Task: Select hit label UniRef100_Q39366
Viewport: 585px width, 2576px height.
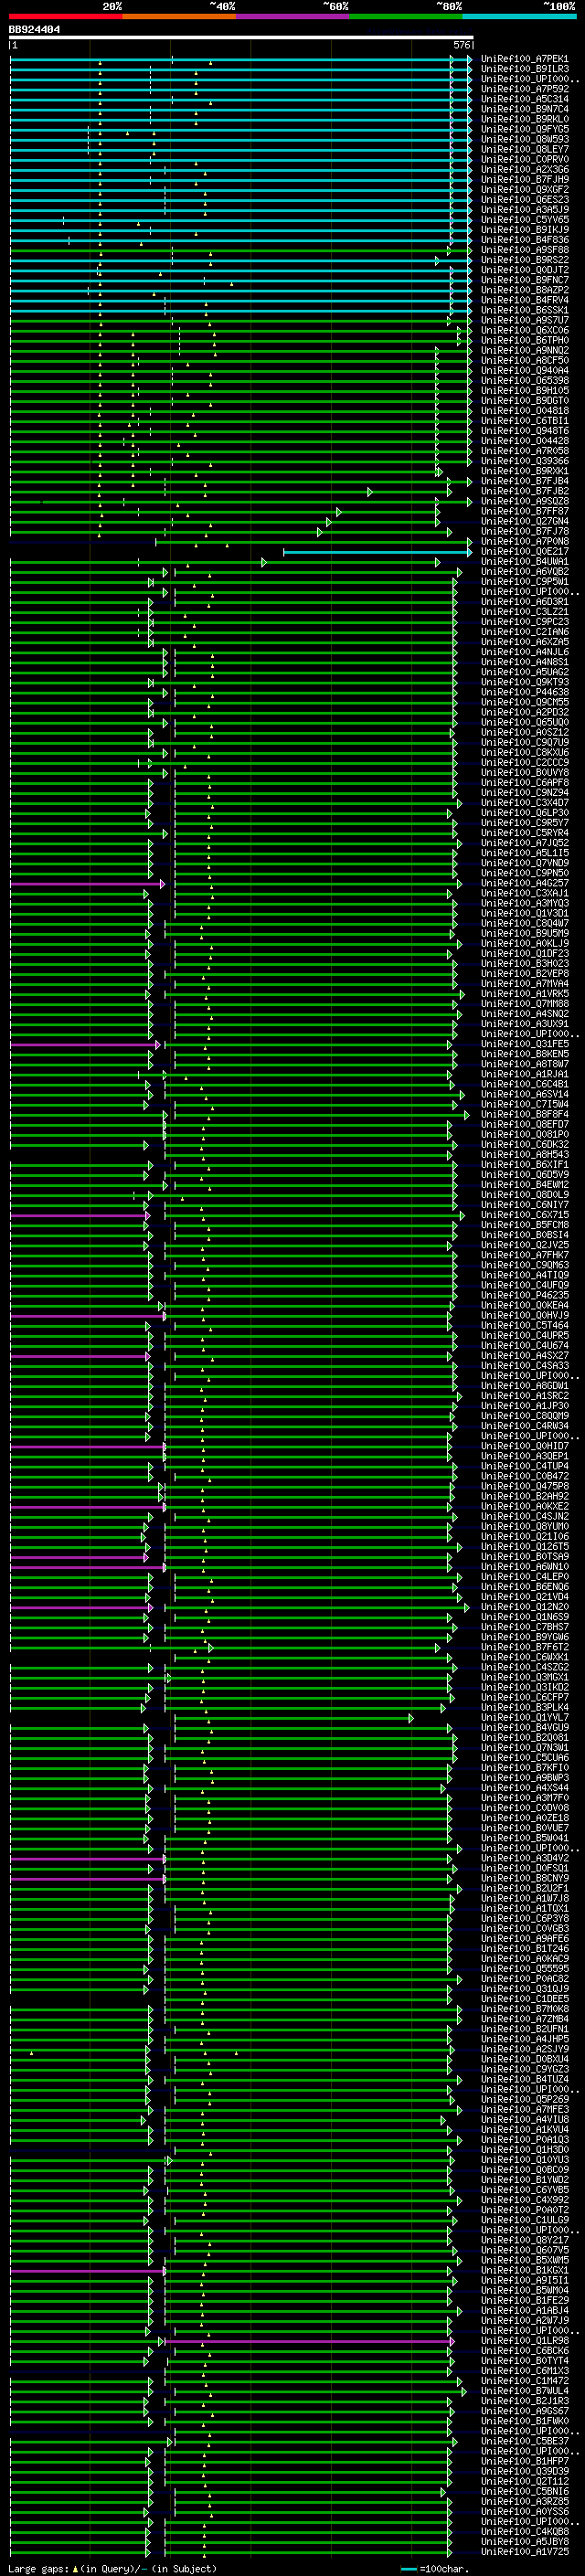Action: point(524,461)
